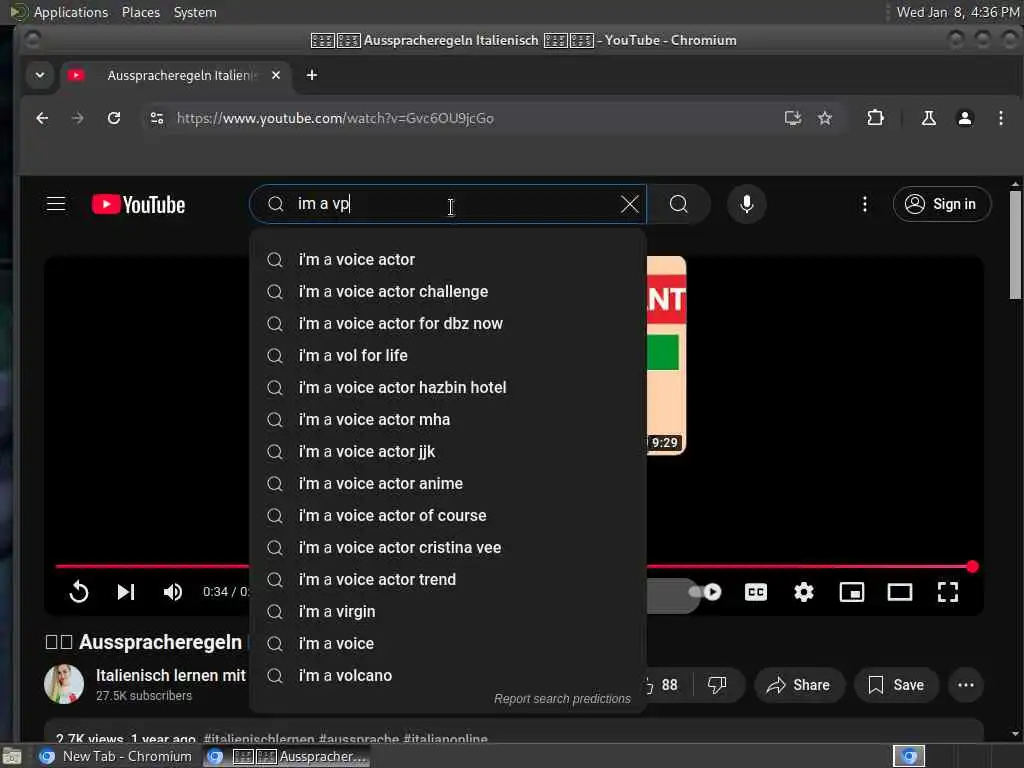Image resolution: width=1024 pixels, height=768 pixels.
Task: Open the video thumbnail showing 9:29
Action: [x=666, y=355]
